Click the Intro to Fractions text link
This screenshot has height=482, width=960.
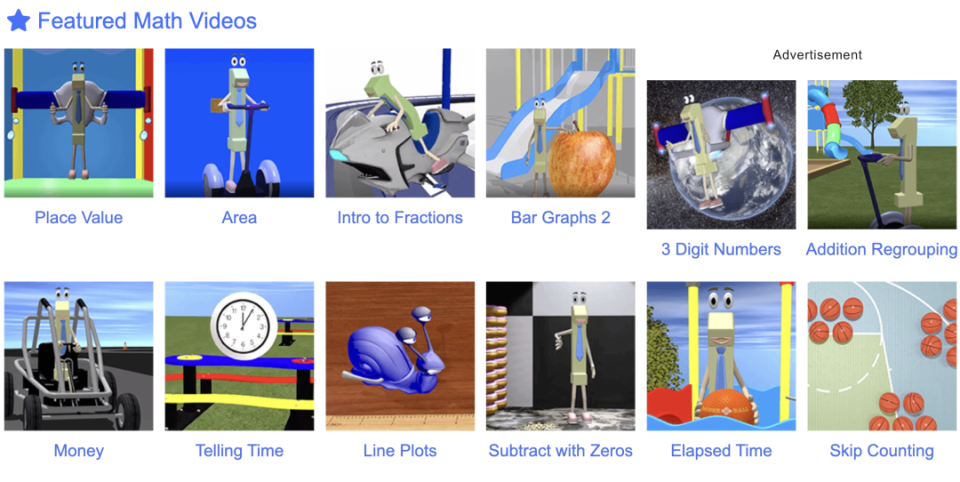click(x=400, y=217)
